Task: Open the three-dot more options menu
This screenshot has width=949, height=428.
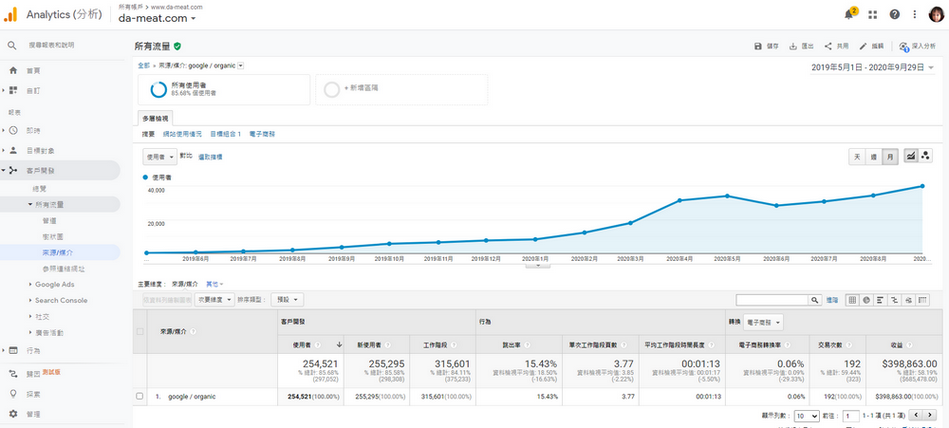Action: click(915, 15)
